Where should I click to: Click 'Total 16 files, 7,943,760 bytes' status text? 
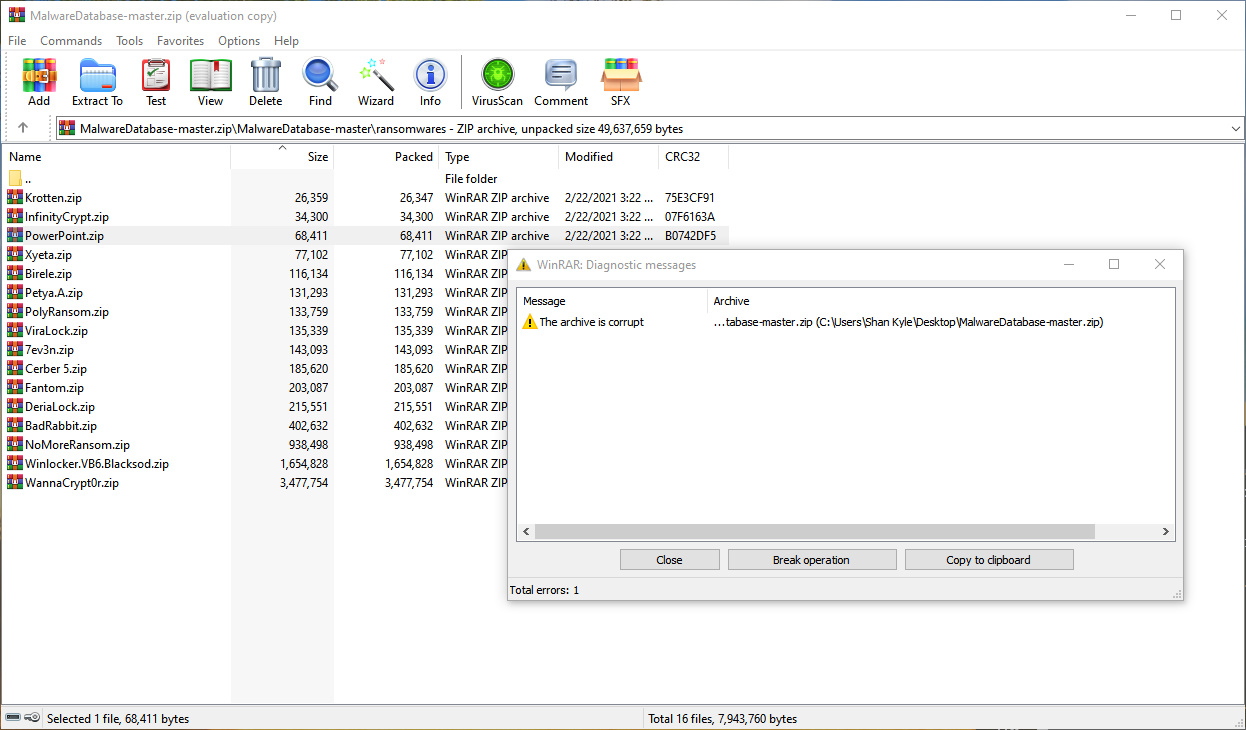pyautogui.click(x=722, y=718)
